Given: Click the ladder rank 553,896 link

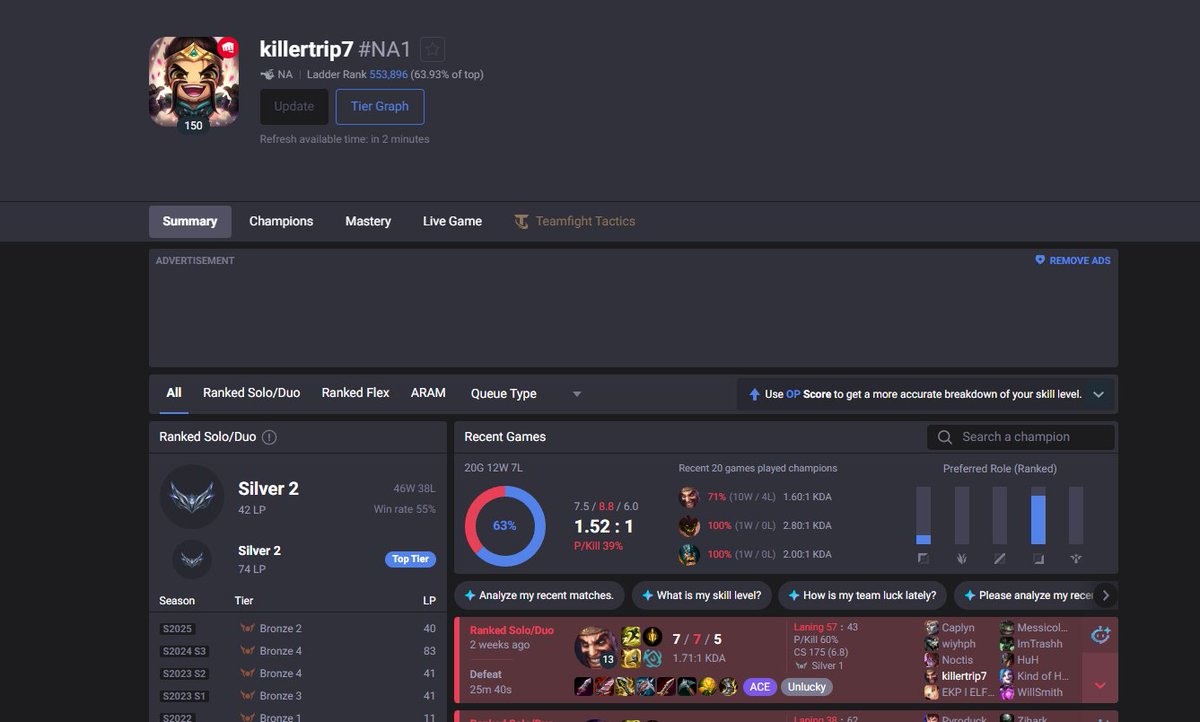Looking at the screenshot, I should point(388,75).
